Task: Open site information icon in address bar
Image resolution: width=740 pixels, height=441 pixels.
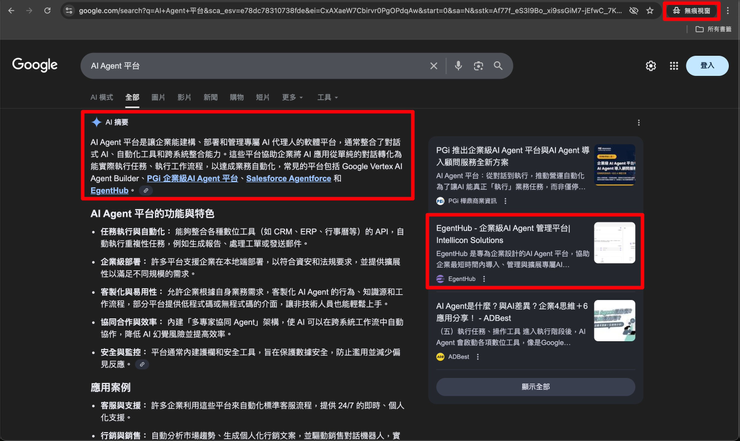Action: click(69, 10)
